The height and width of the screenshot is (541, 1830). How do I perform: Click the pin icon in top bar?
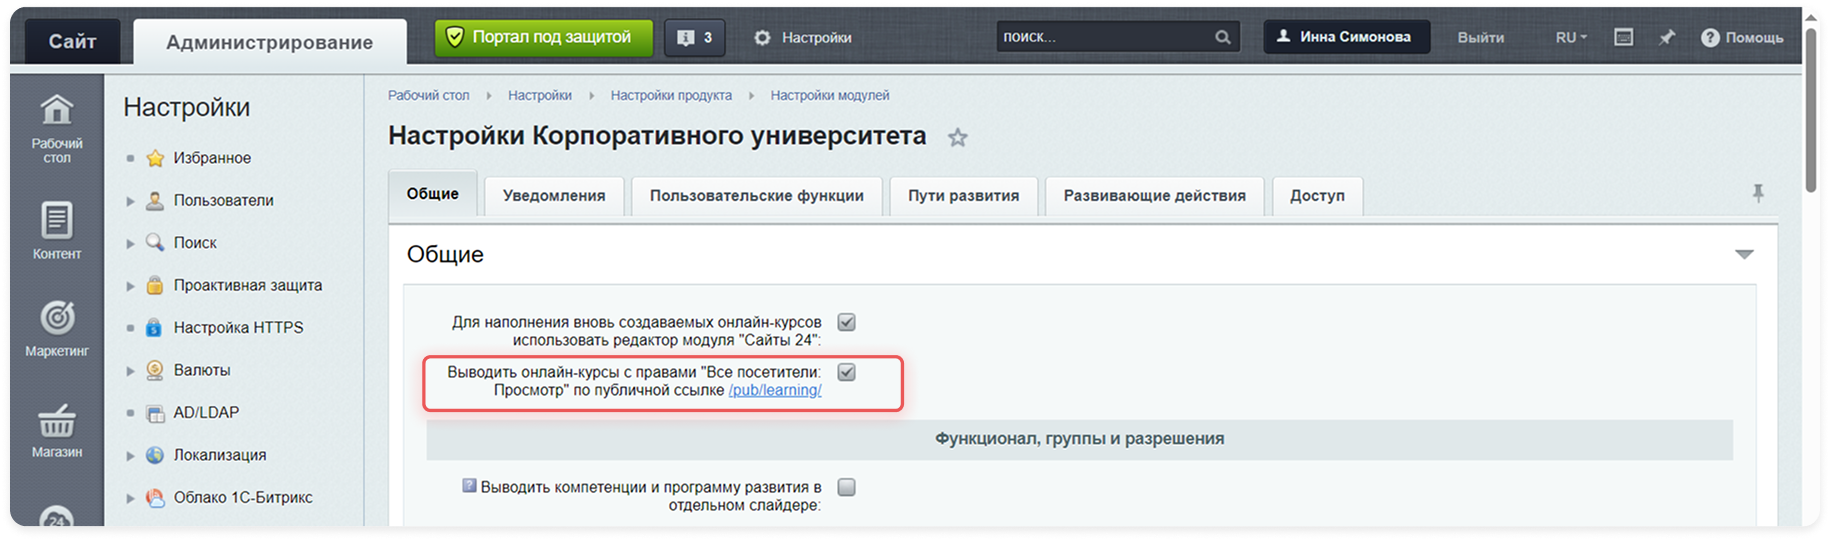1666,37
